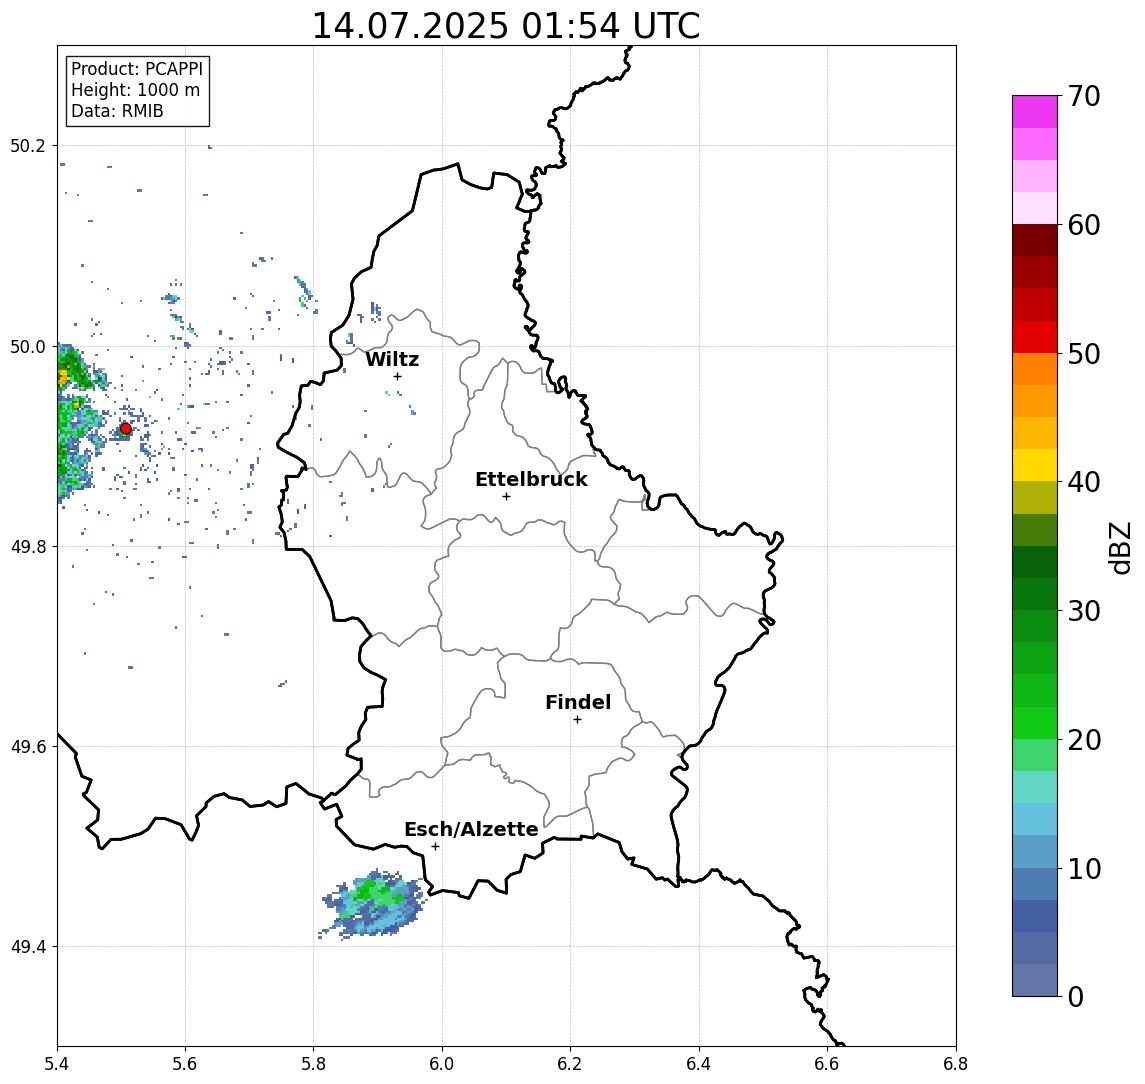Screen dimensions: 1145x1084
Task: Click the cross marker below the Findel label
Action: pos(577,720)
